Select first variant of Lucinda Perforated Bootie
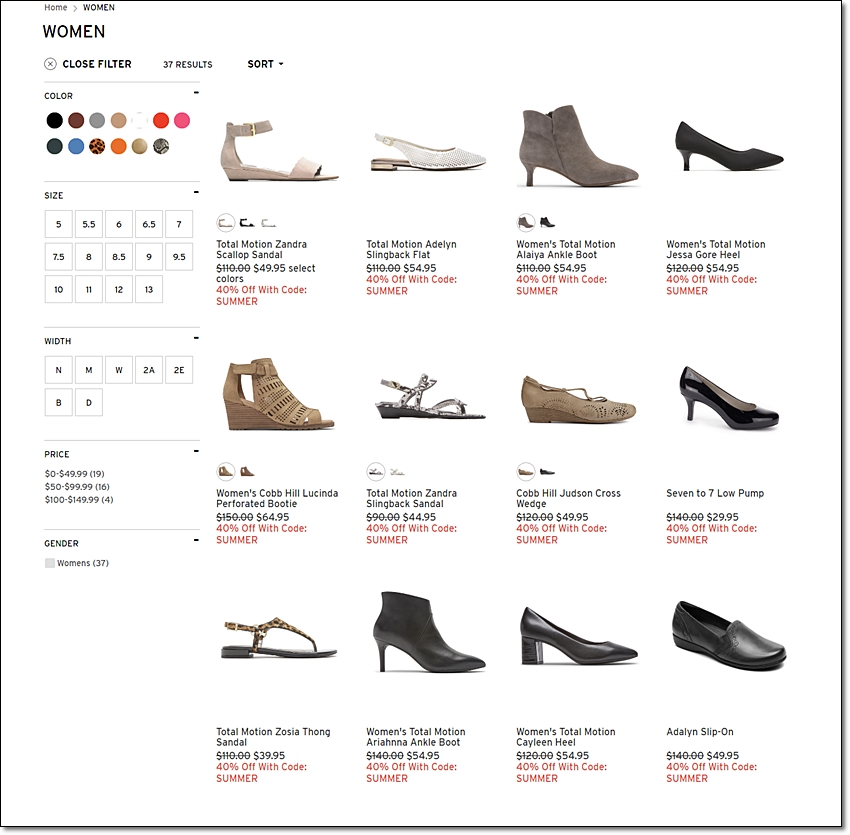The image size is (850, 835). [x=226, y=471]
